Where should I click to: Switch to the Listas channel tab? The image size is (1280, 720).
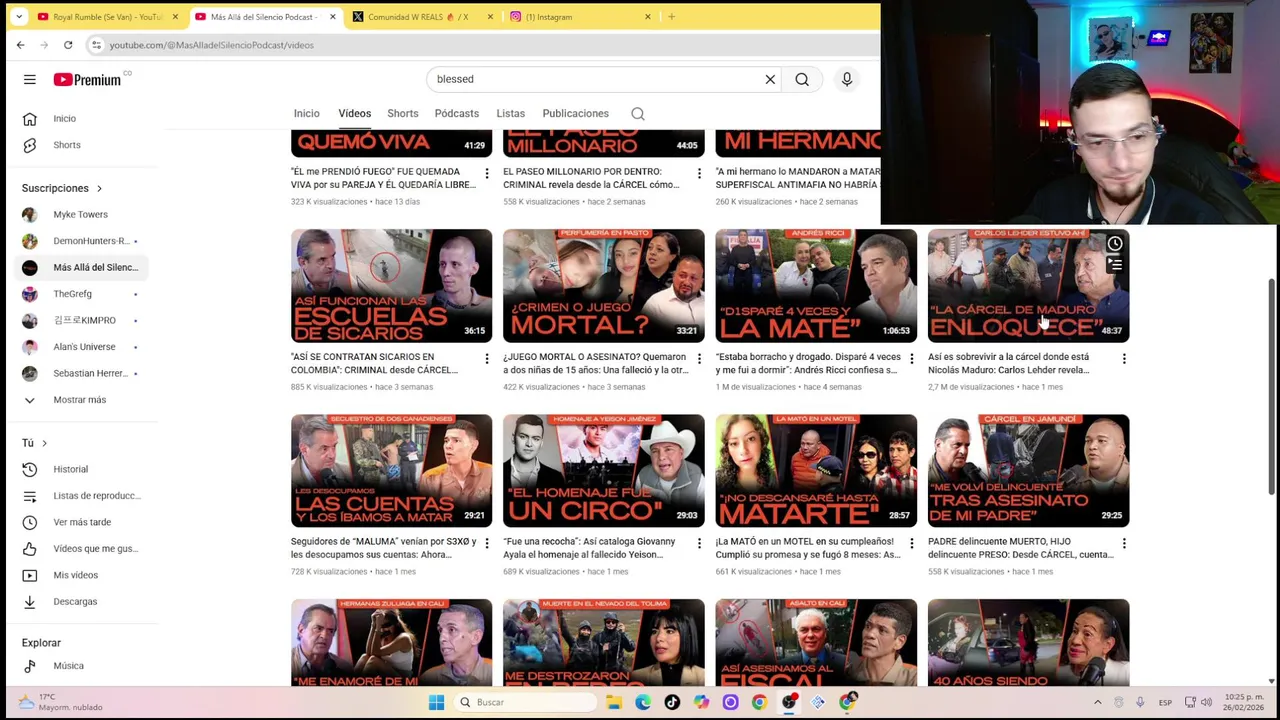[x=510, y=113]
